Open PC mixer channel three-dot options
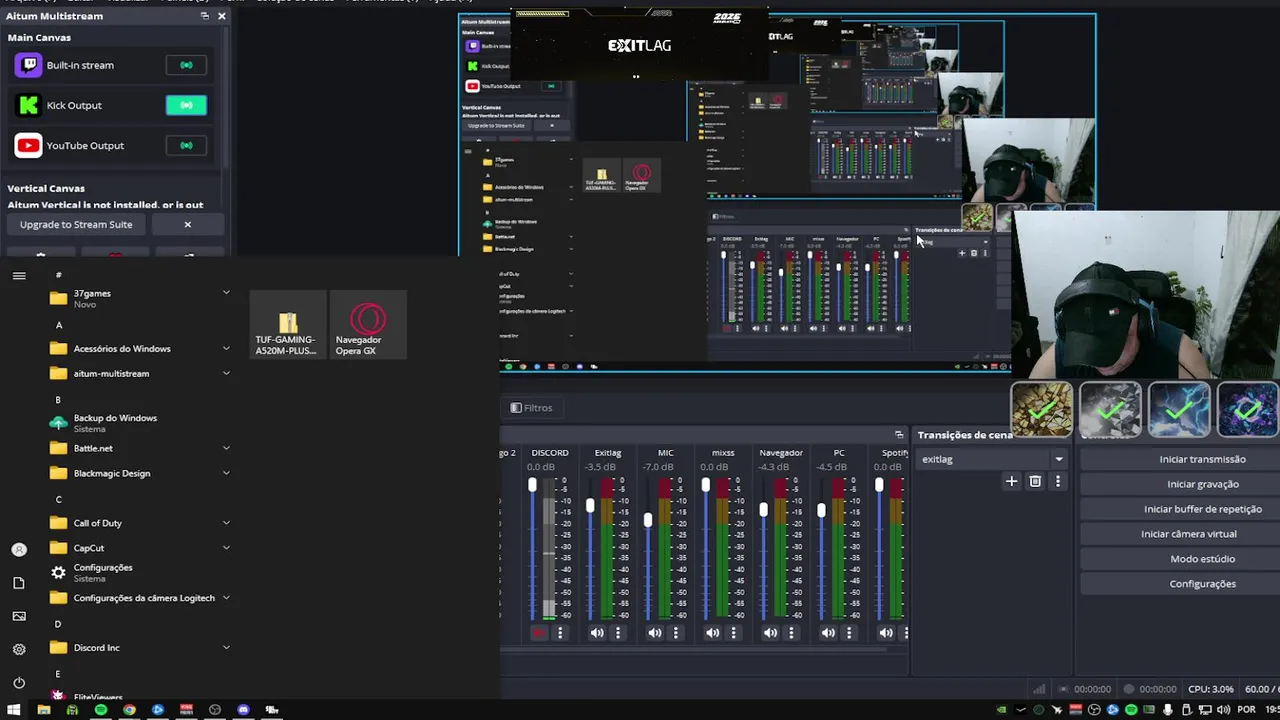 (x=849, y=633)
